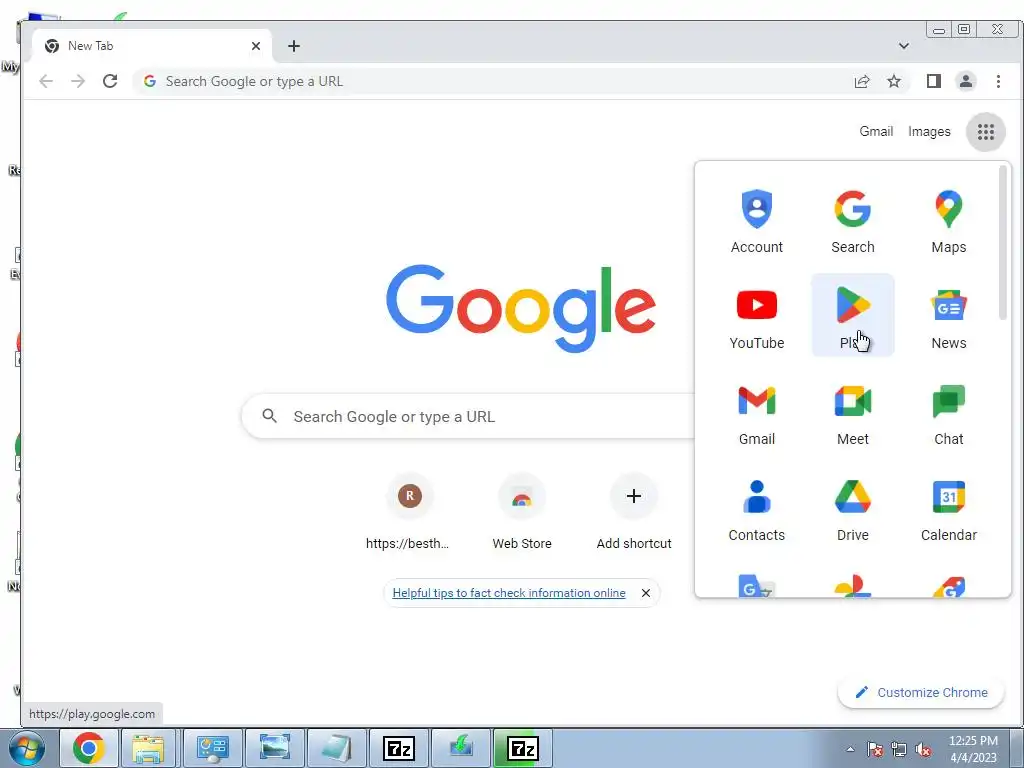Screen dimensions: 1024x768
Task: Go forward to next page
Action: 78,81
